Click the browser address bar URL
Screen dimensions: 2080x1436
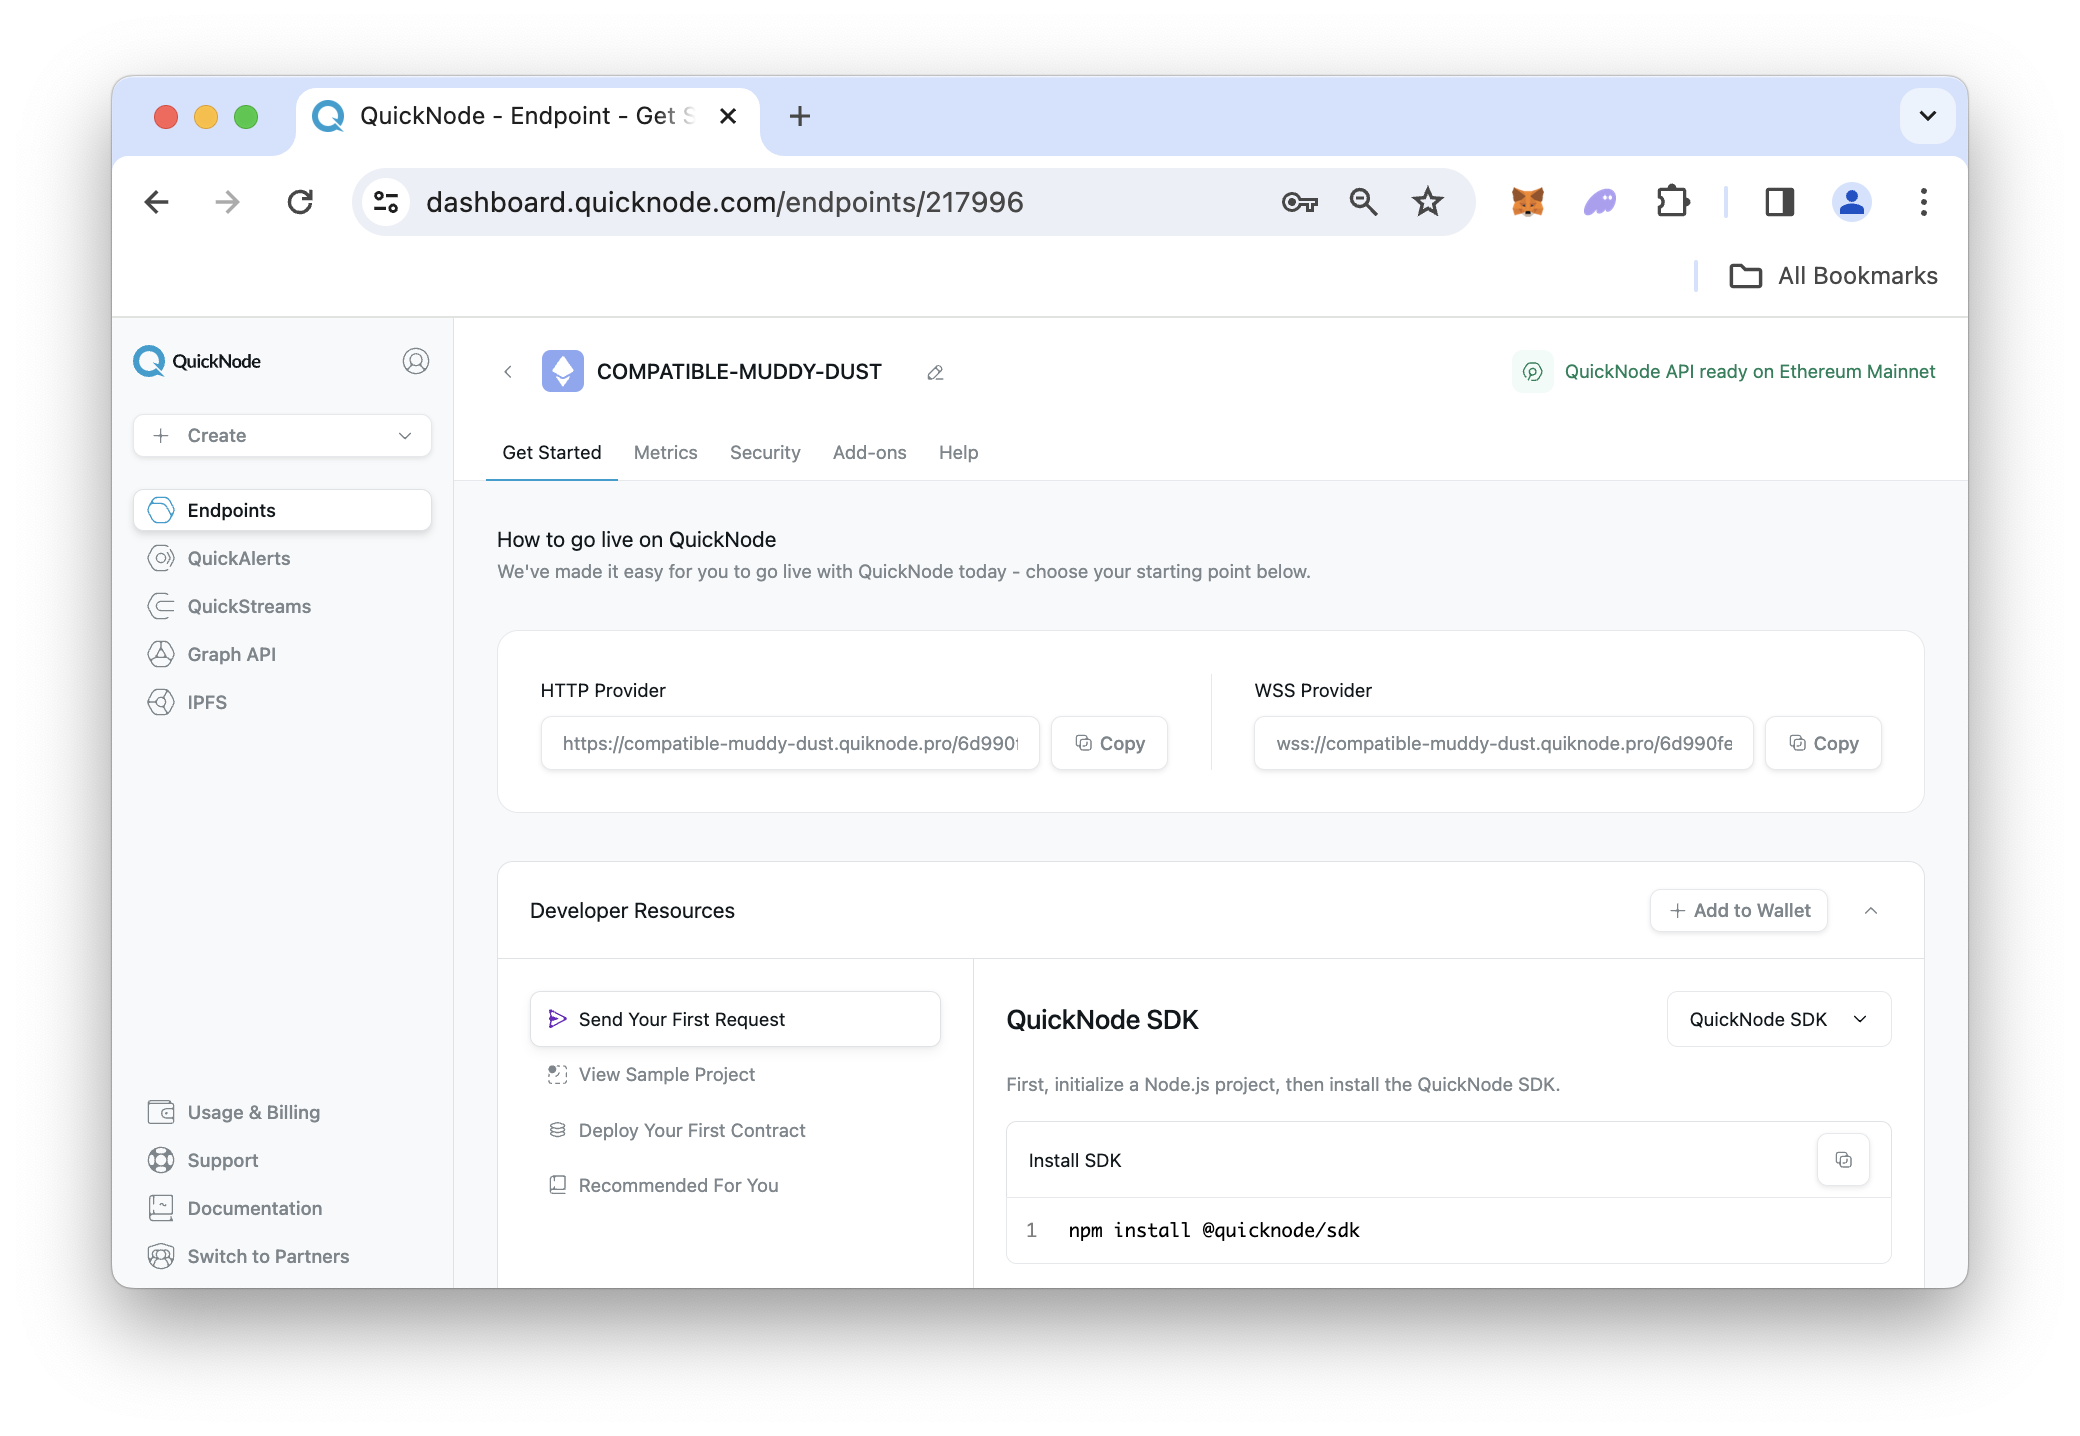tap(724, 202)
